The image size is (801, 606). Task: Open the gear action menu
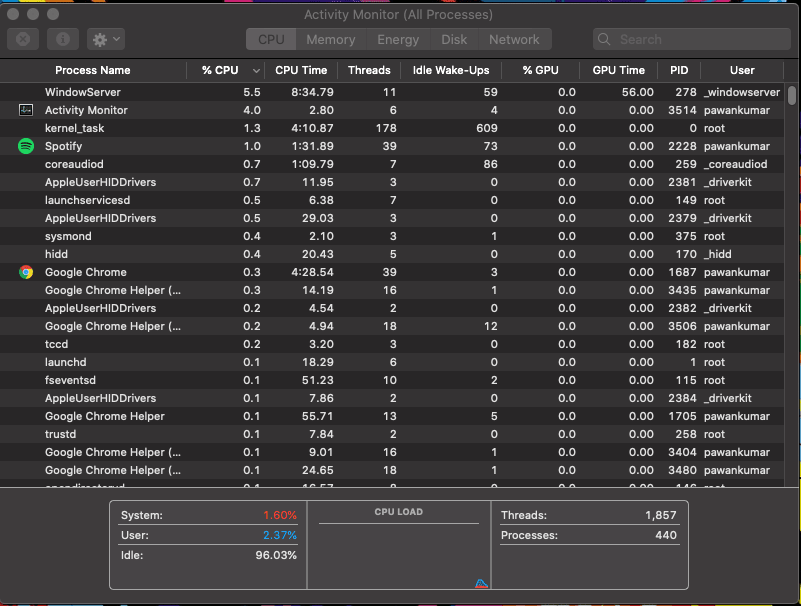tap(106, 39)
